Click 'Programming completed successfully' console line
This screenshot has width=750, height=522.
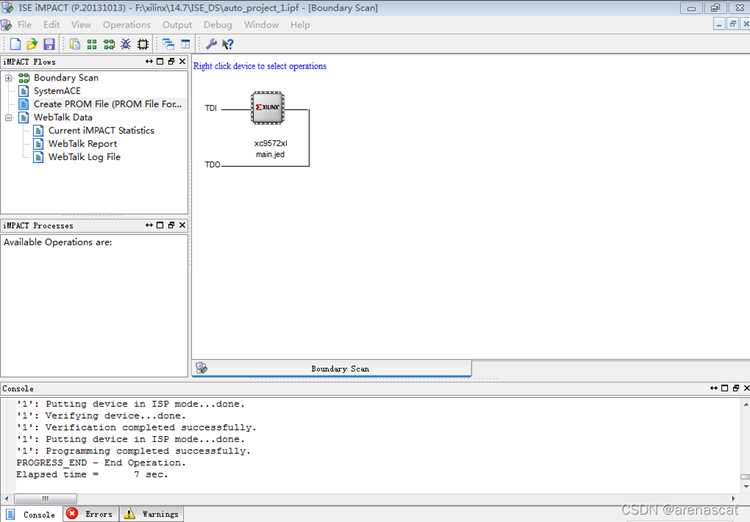pyautogui.click(x=133, y=451)
